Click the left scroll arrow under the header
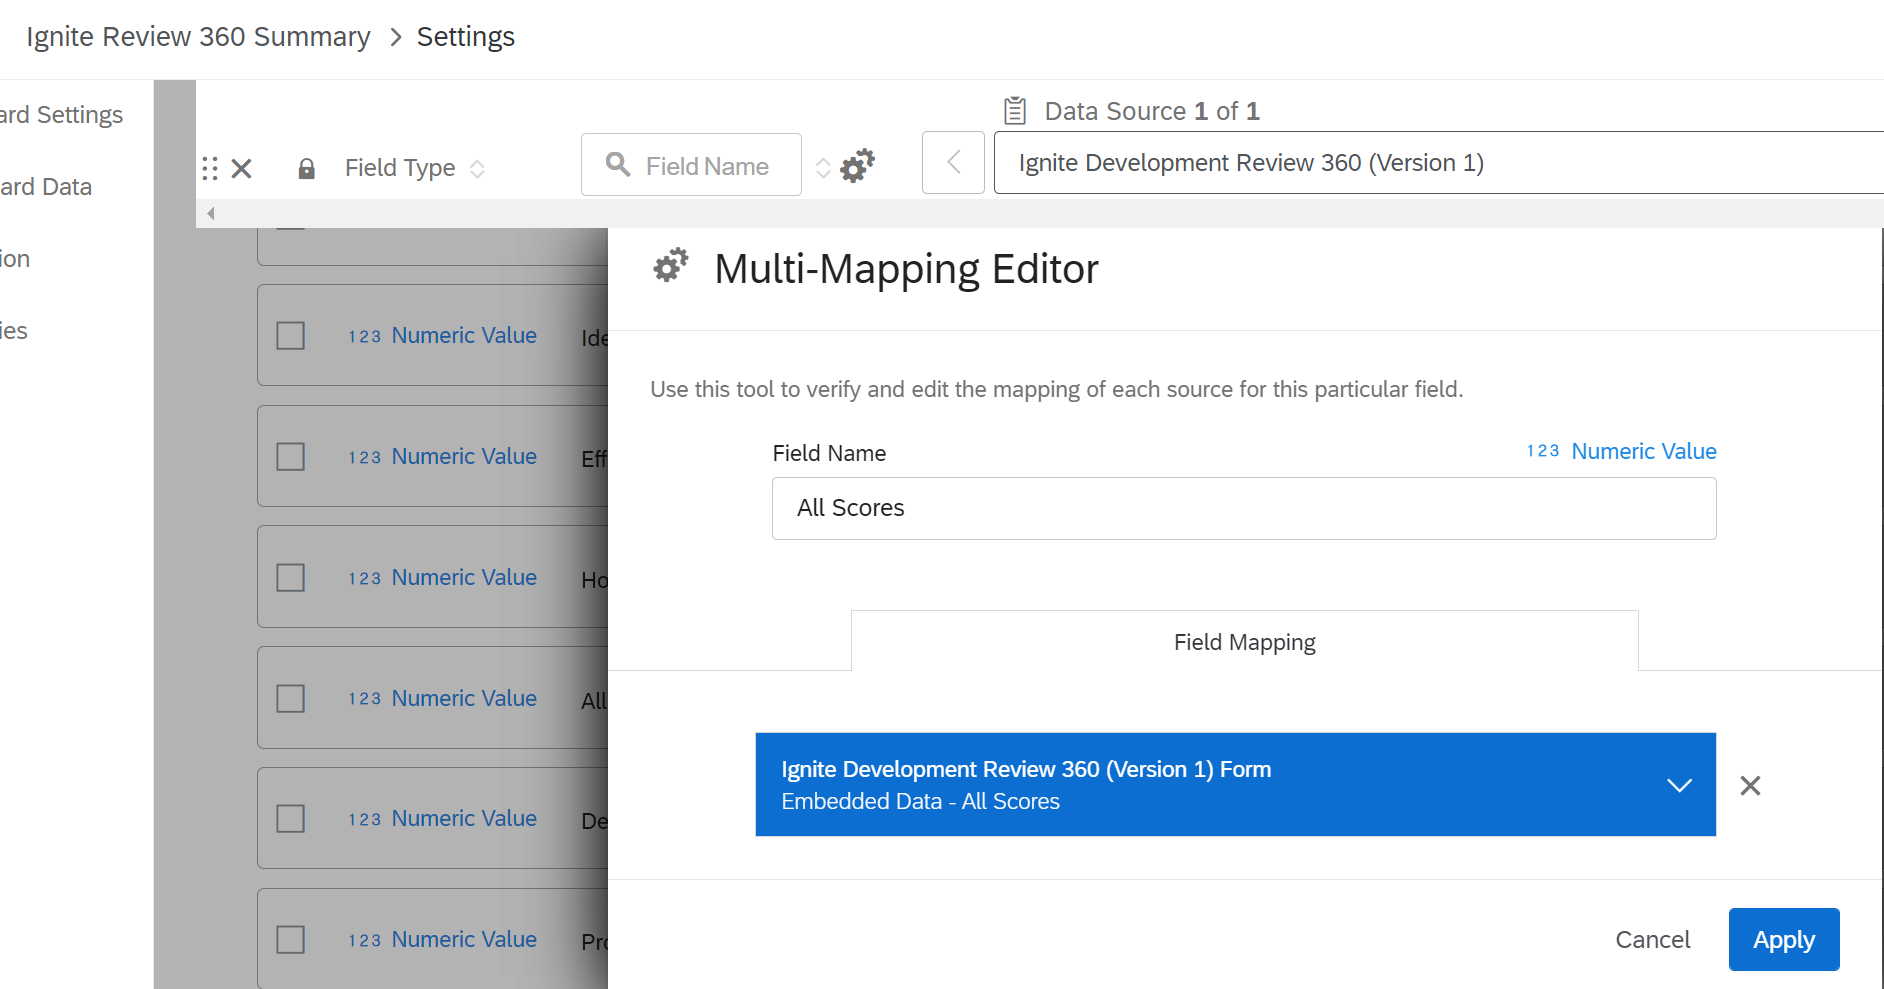This screenshot has width=1884, height=989. click(211, 213)
